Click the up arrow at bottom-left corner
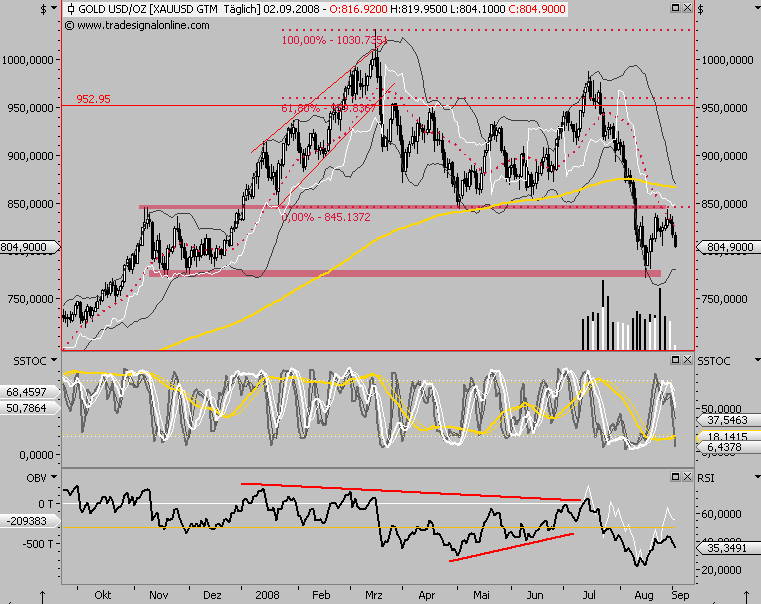This screenshot has height=604, width=761. point(43,597)
